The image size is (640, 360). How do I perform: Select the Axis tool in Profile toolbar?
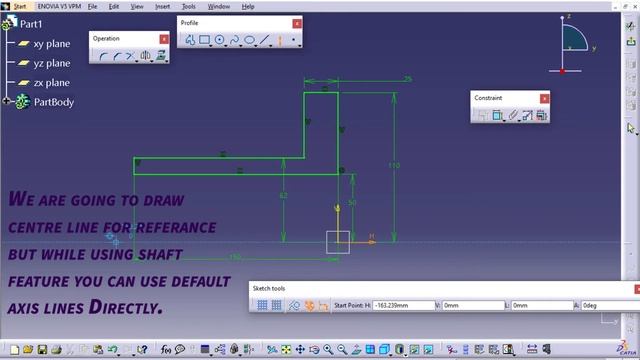pyautogui.click(x=280, y=40)
